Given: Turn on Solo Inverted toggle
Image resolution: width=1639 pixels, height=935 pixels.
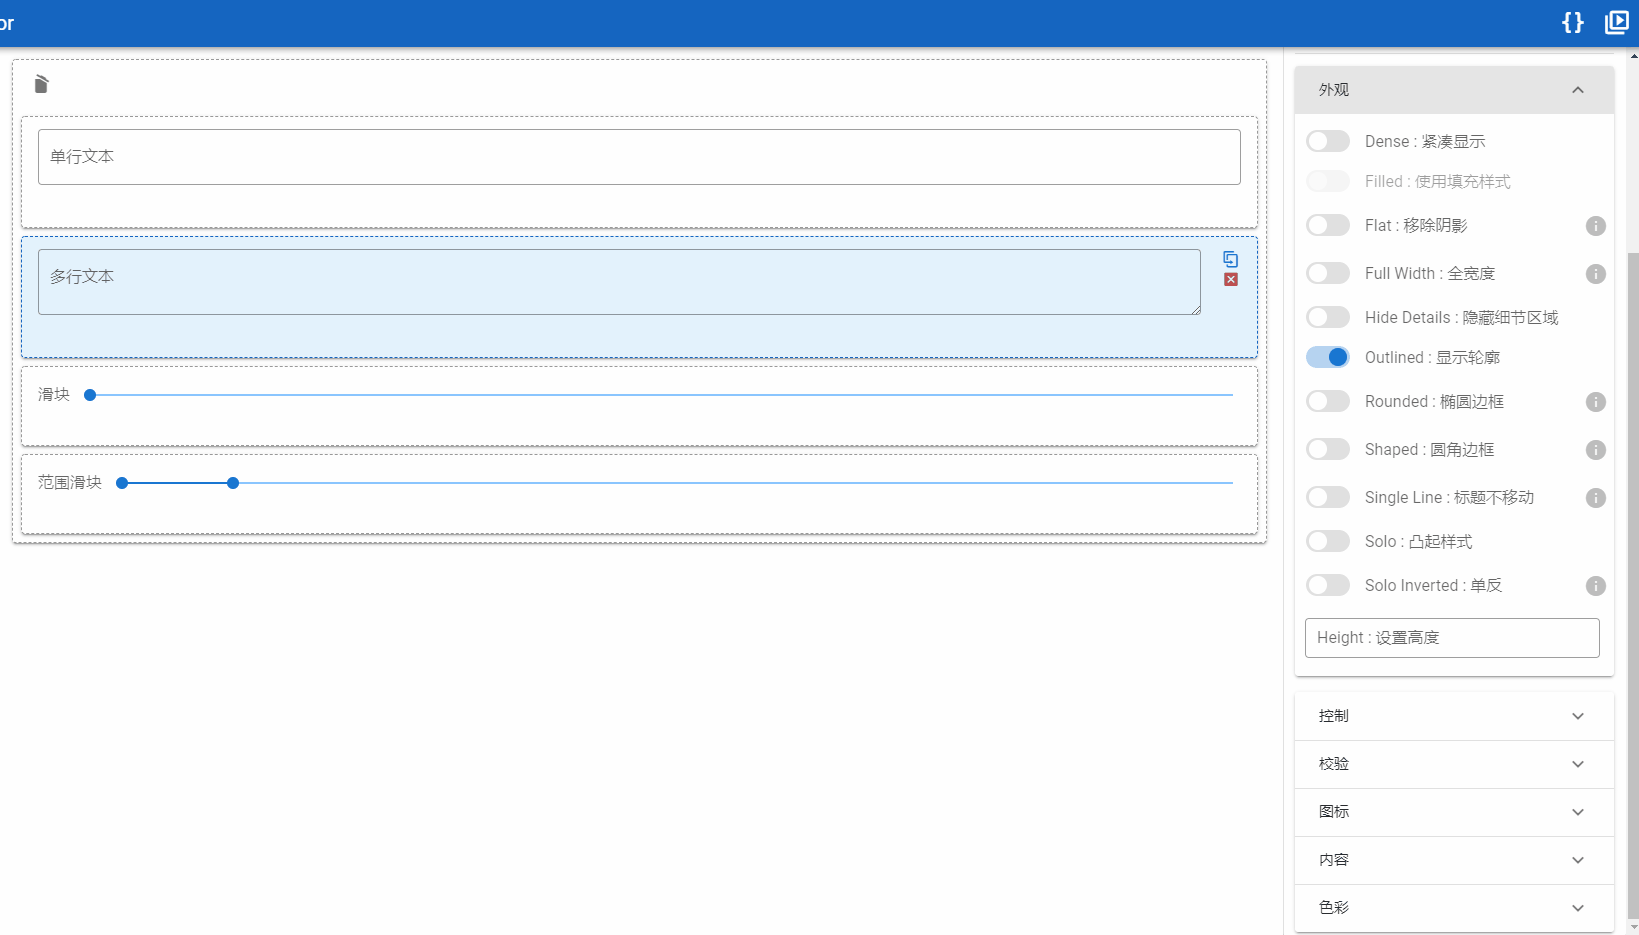Looking at the screenshot, I should tap(1328, 585).
